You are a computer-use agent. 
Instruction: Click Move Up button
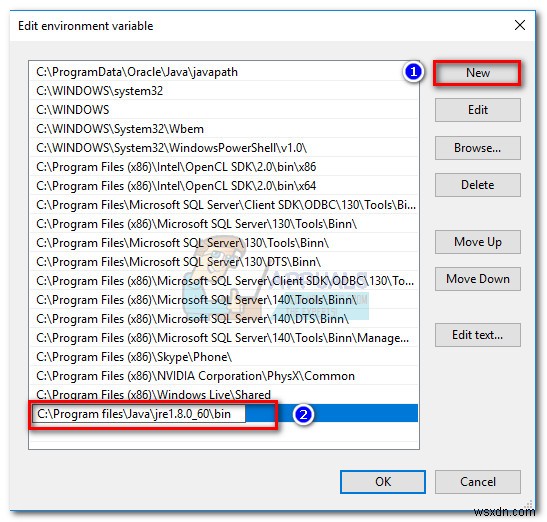pos(478,242)
